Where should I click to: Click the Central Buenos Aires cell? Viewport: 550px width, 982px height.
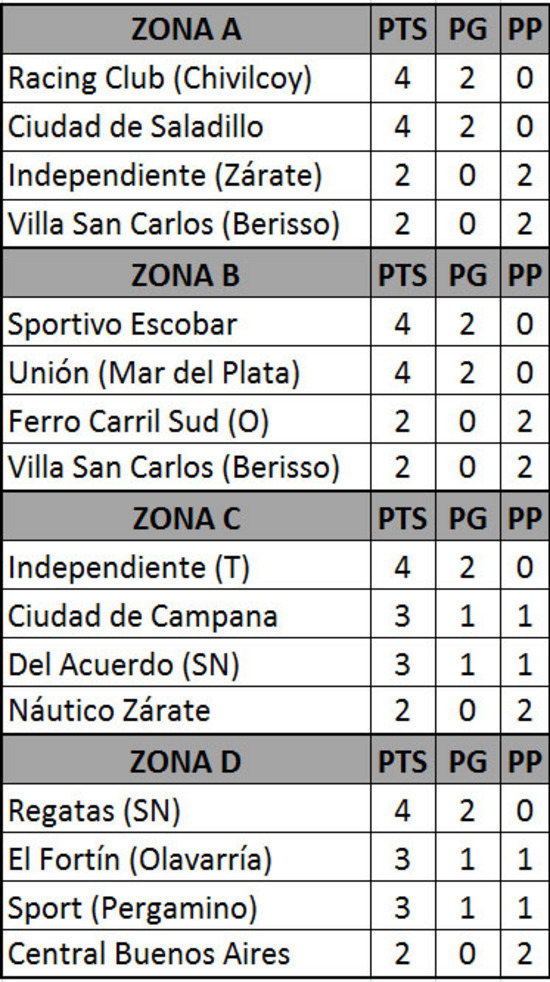coord(186,953)
